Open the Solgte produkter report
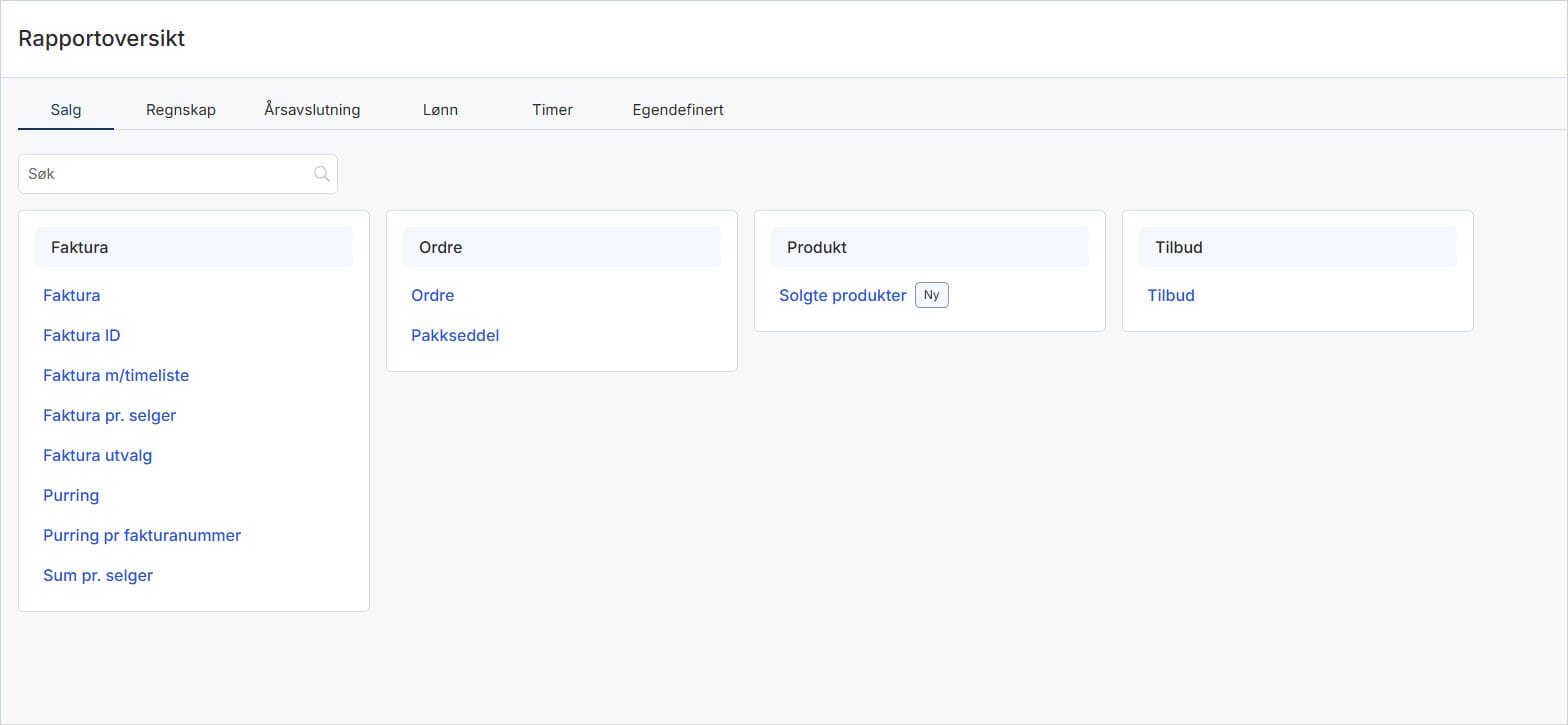 click(843, 296)
